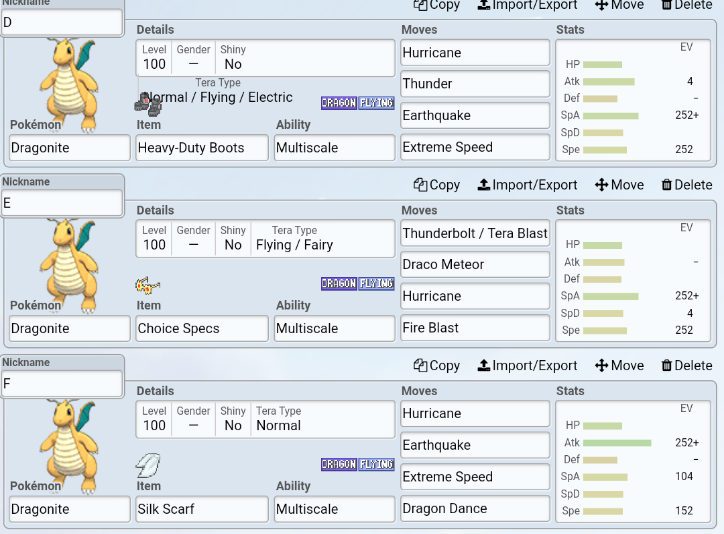Click Spe EV 152 on Dragonite F
The width and height of the screenshot is (724, 534).
pos(684,510)
